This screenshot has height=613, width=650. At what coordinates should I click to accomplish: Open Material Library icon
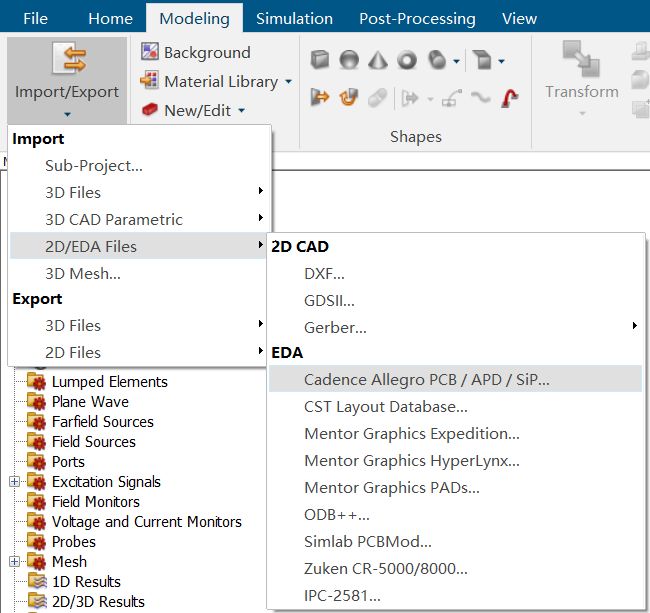(x=149, y=81)
